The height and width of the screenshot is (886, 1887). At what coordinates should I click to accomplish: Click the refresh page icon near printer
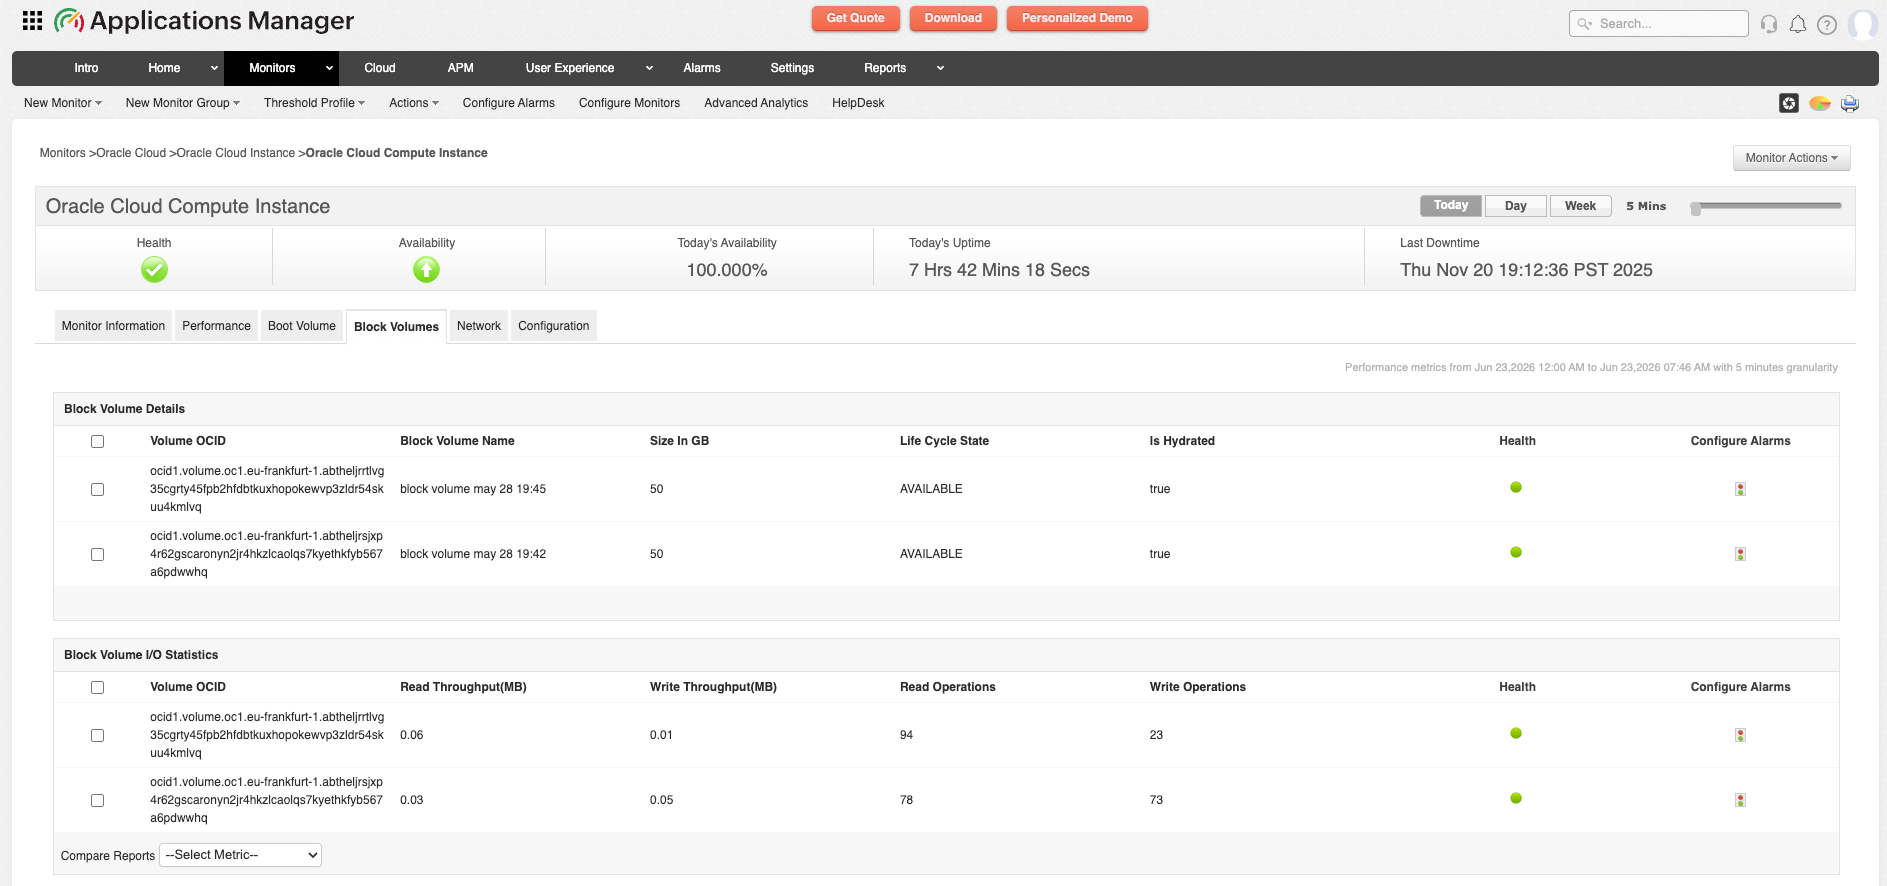pyautogui.click(x=1789, y=103)
